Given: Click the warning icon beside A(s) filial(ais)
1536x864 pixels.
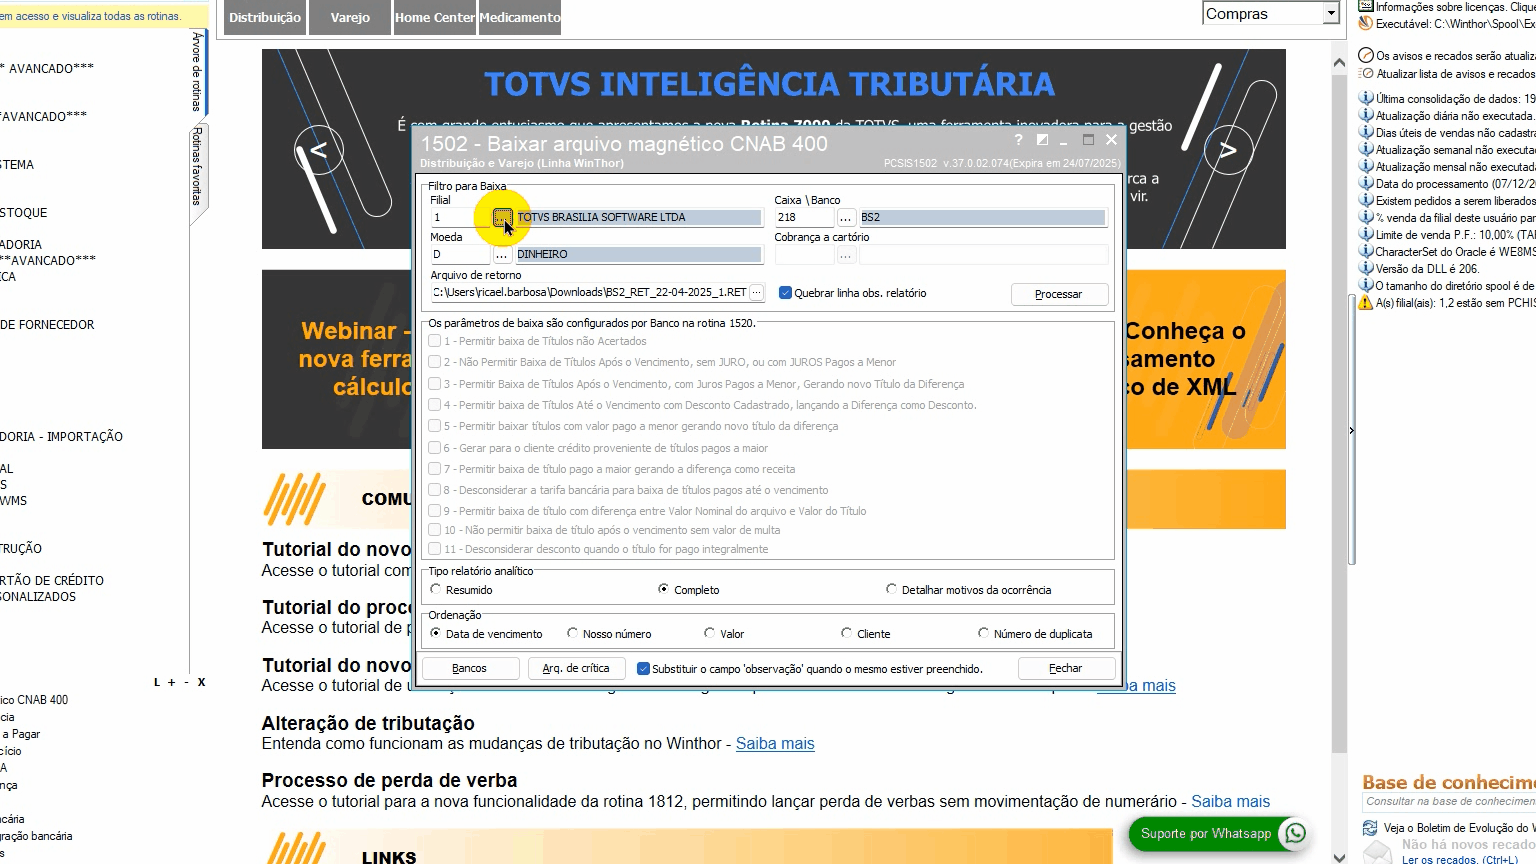Looking at the screenshot, I should point(1366,303).
